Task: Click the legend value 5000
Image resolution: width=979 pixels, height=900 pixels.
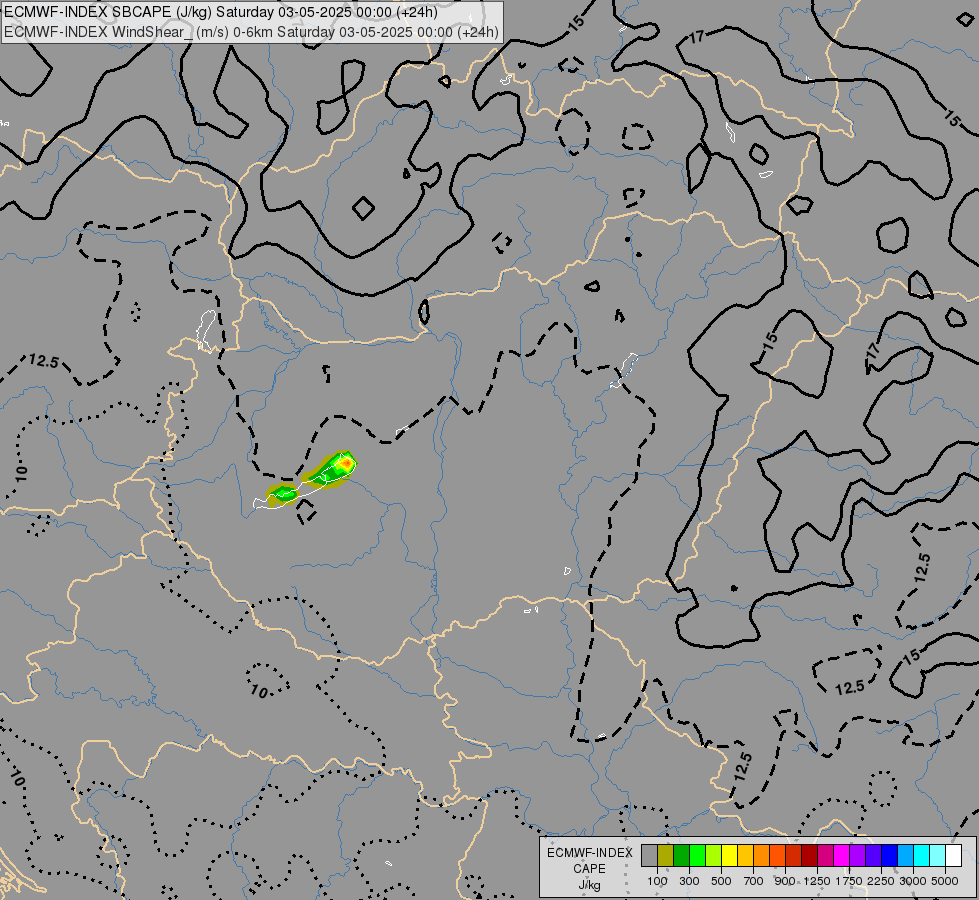Action: (945, 881)
